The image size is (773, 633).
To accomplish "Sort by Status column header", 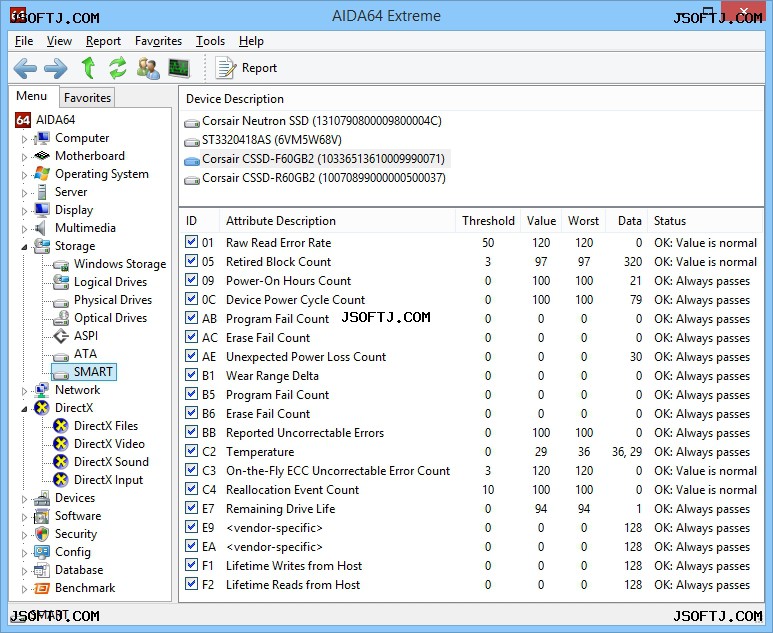I will tap(705, 221).
